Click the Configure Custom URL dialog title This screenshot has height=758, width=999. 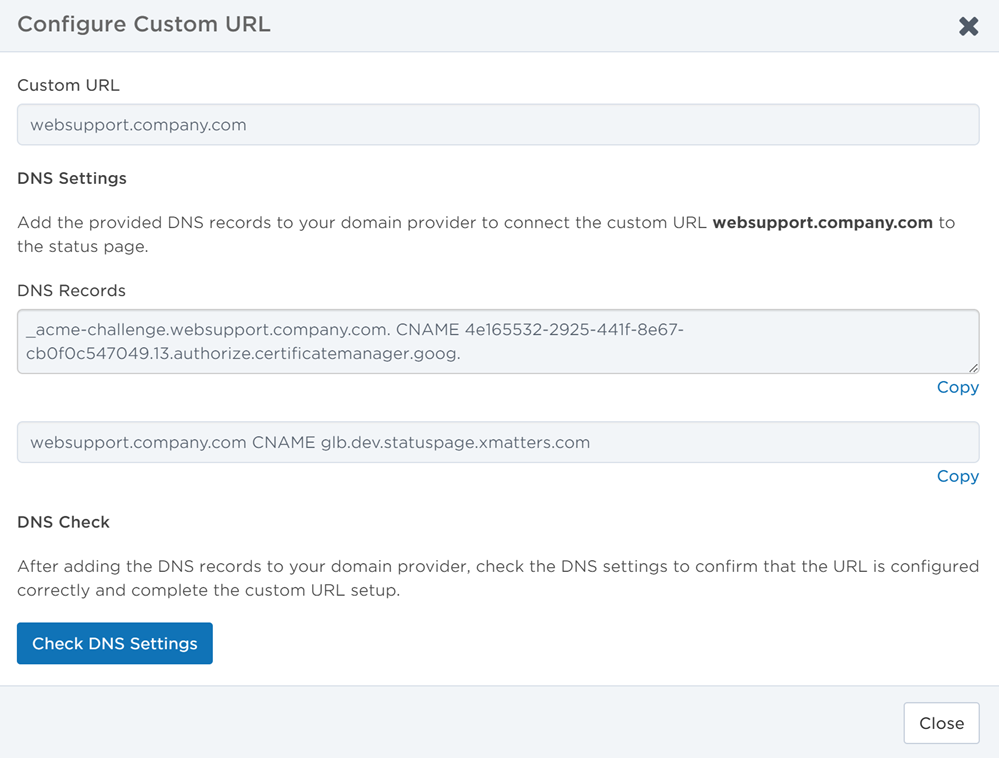(144, 25)
